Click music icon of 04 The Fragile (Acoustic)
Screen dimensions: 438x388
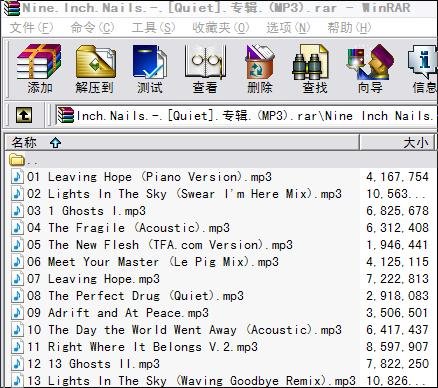pyautogui.click(x=17, y=228)
